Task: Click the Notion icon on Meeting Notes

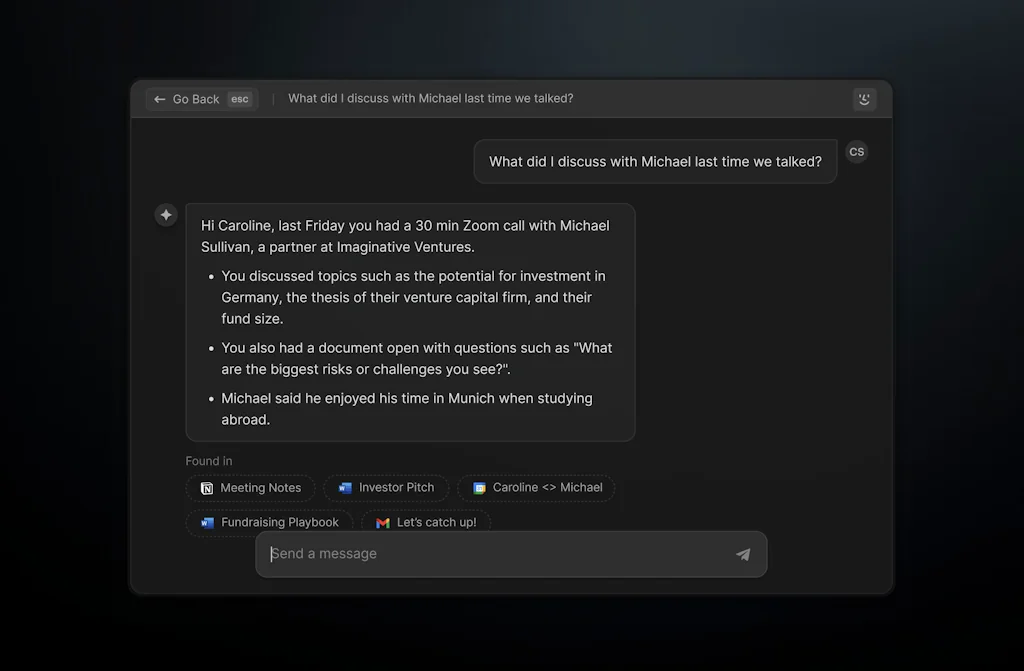Action: coord(208,488)
